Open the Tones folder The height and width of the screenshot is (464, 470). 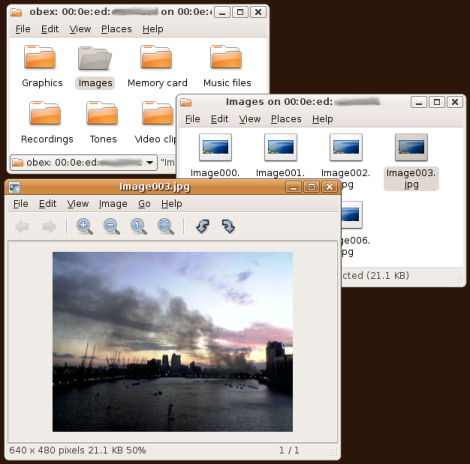point(102,113)
